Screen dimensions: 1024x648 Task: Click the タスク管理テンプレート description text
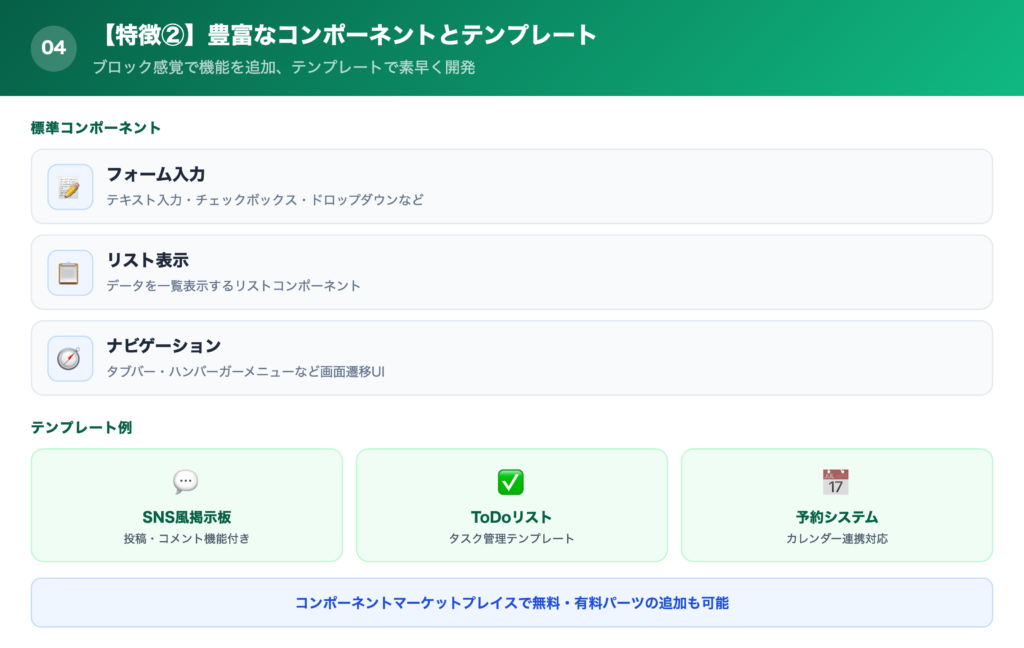511,537
